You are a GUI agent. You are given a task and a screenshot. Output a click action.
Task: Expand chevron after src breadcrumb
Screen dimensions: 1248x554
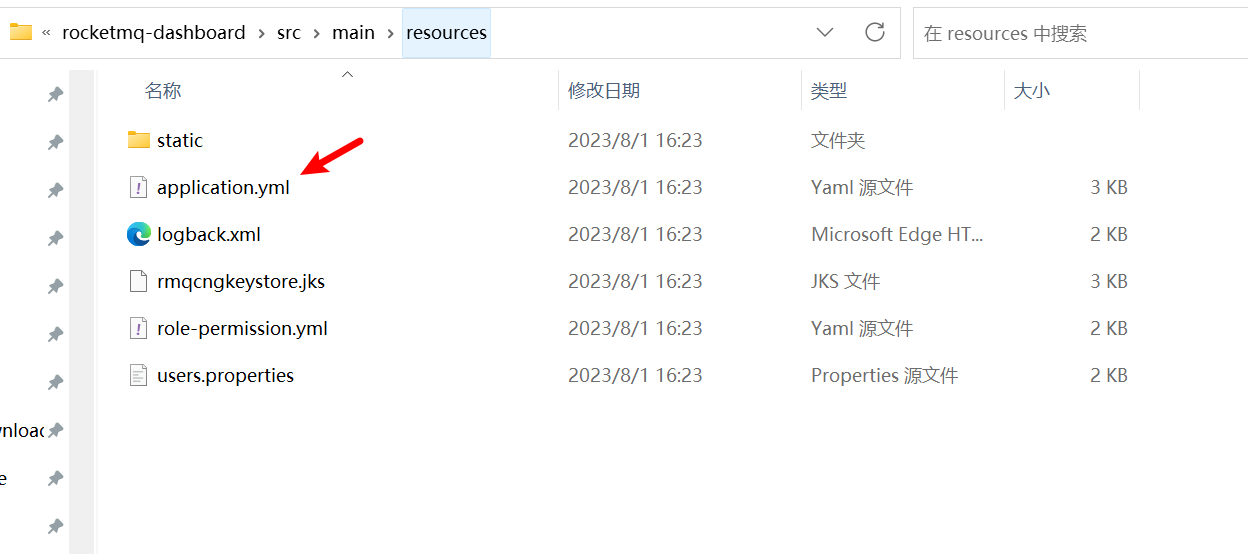pos(317,33)
